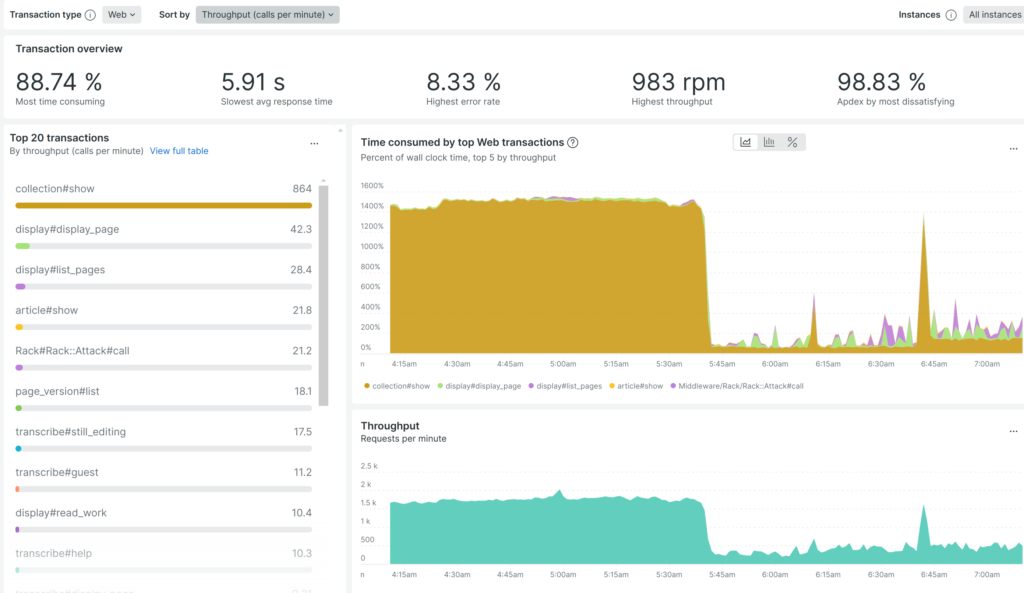Click the display#list_pages throughput bar
The height and width of the screenshot is (593, 1024).
coord(163,286)
